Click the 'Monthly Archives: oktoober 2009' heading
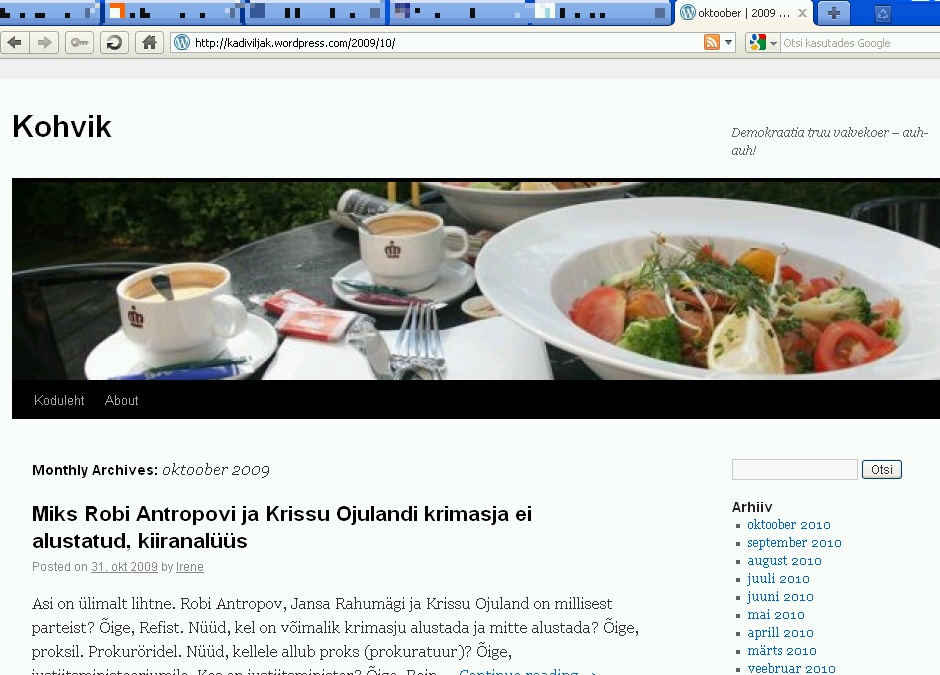The image size is (940, 675). [x=150, y=470]
